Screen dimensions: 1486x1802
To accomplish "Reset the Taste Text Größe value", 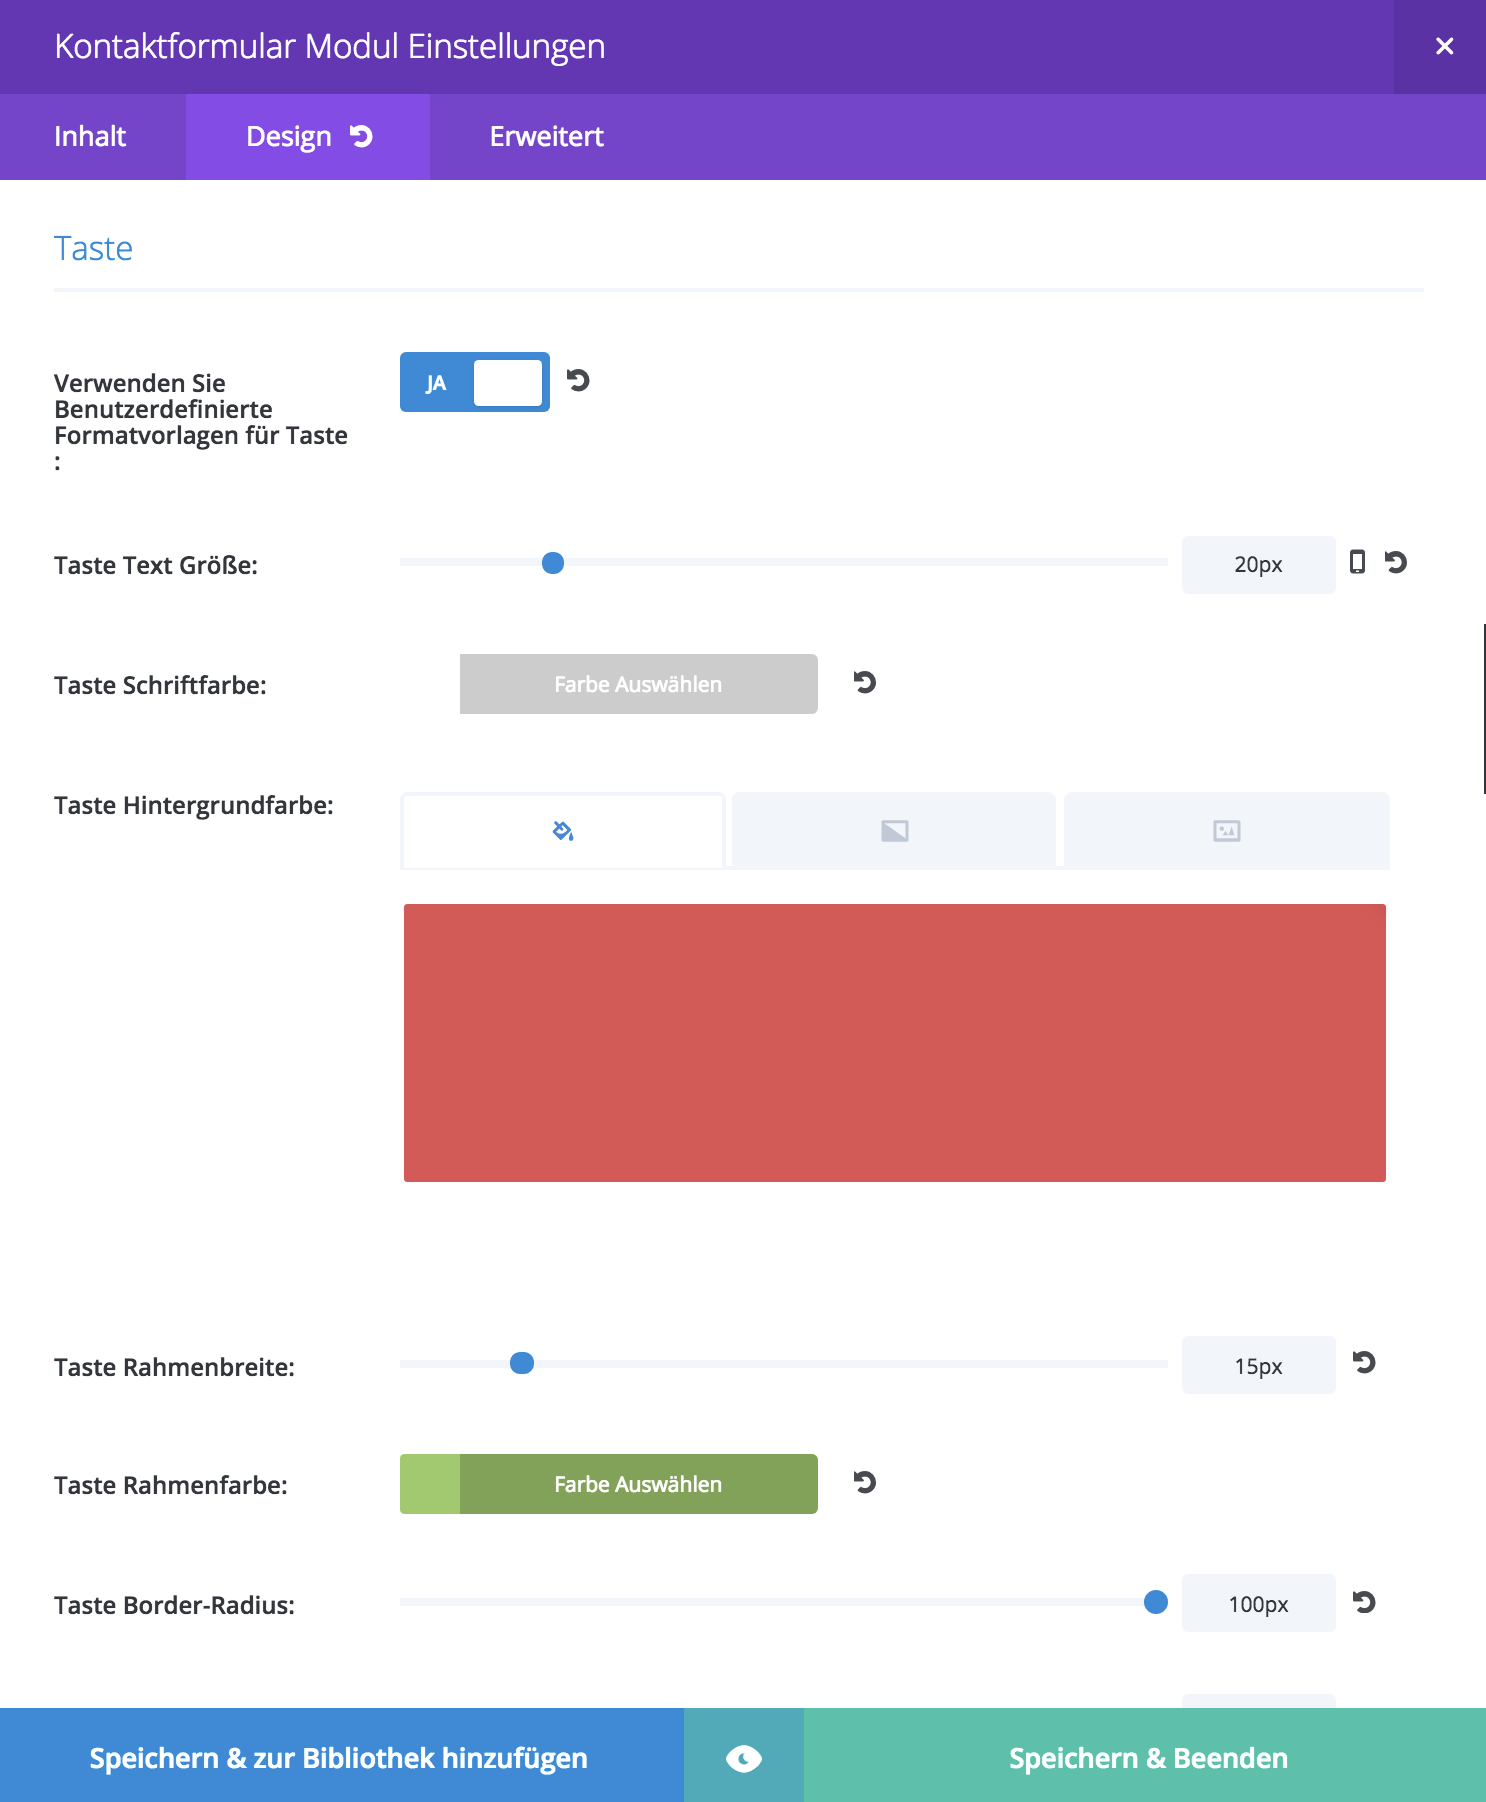I will pos(1396,563).
